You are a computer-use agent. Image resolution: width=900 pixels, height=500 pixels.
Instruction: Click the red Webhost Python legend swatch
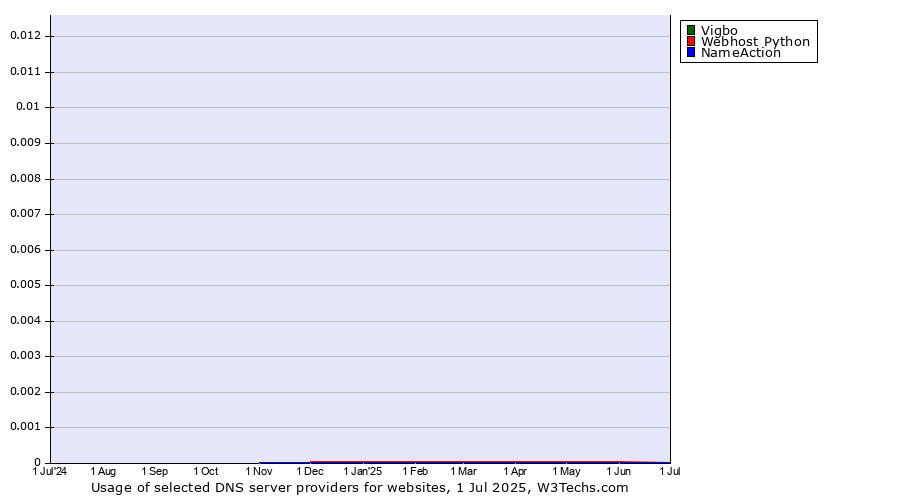pos(691,41)
